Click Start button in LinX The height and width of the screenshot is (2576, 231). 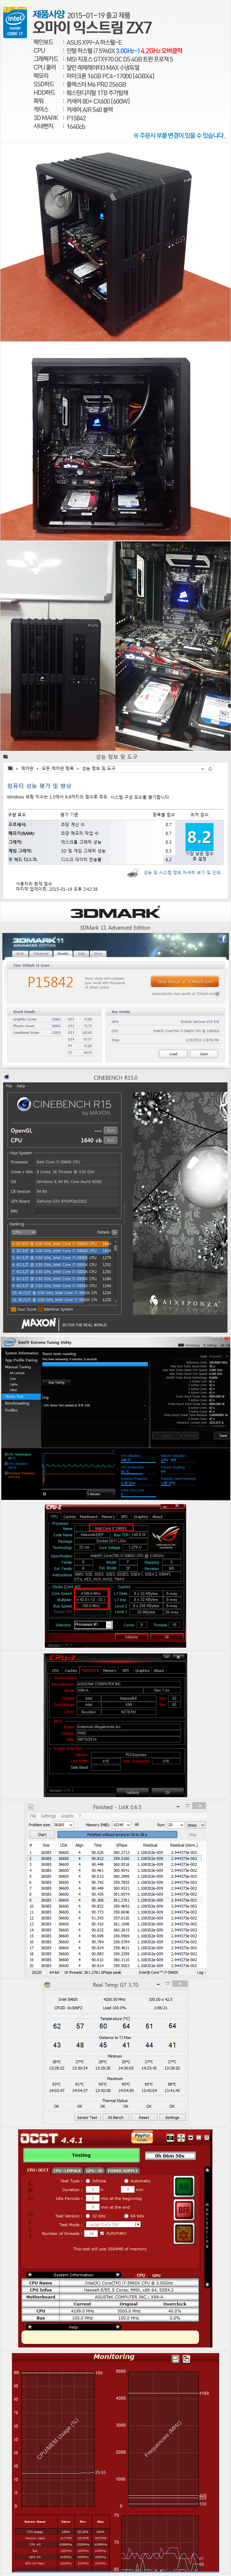(42, 1834)
